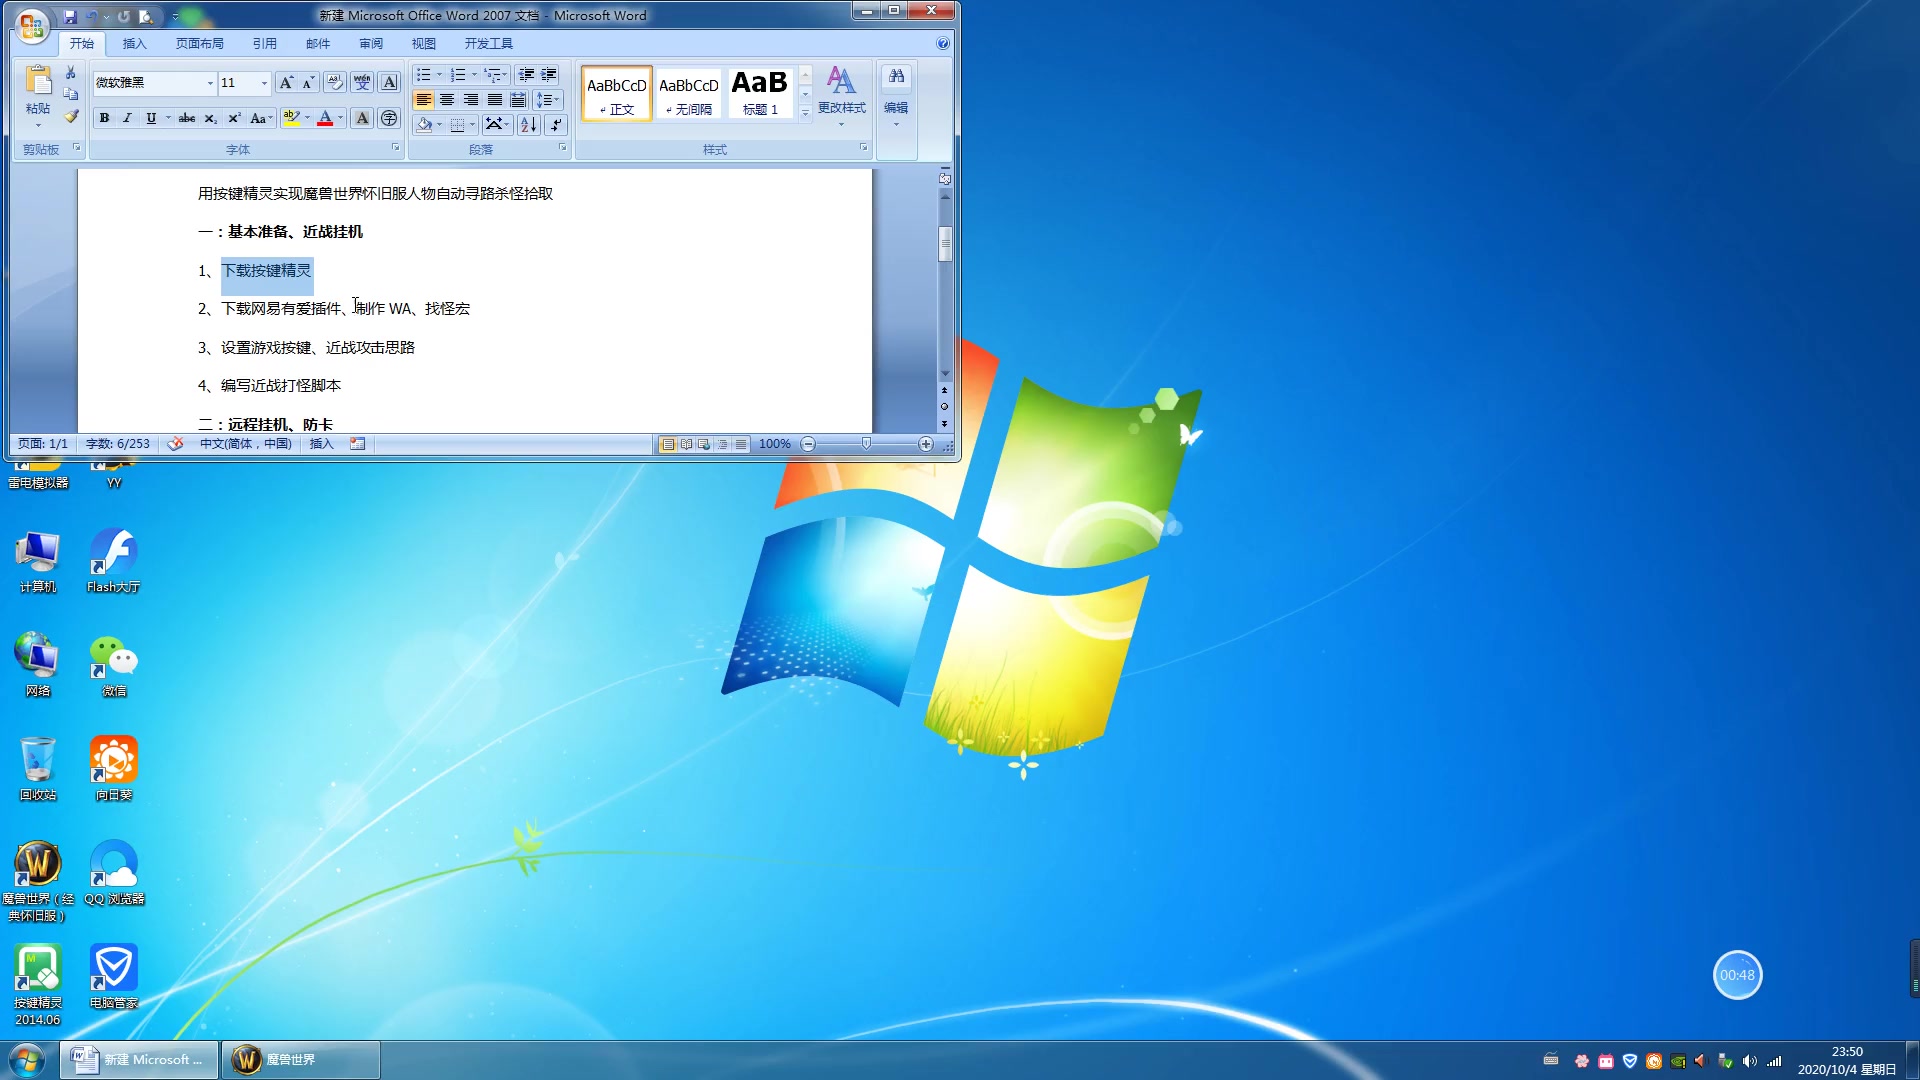The width and height of the screenshot is (1920, 1080).
Task: Align text to the left
Action: coord(423,100)
